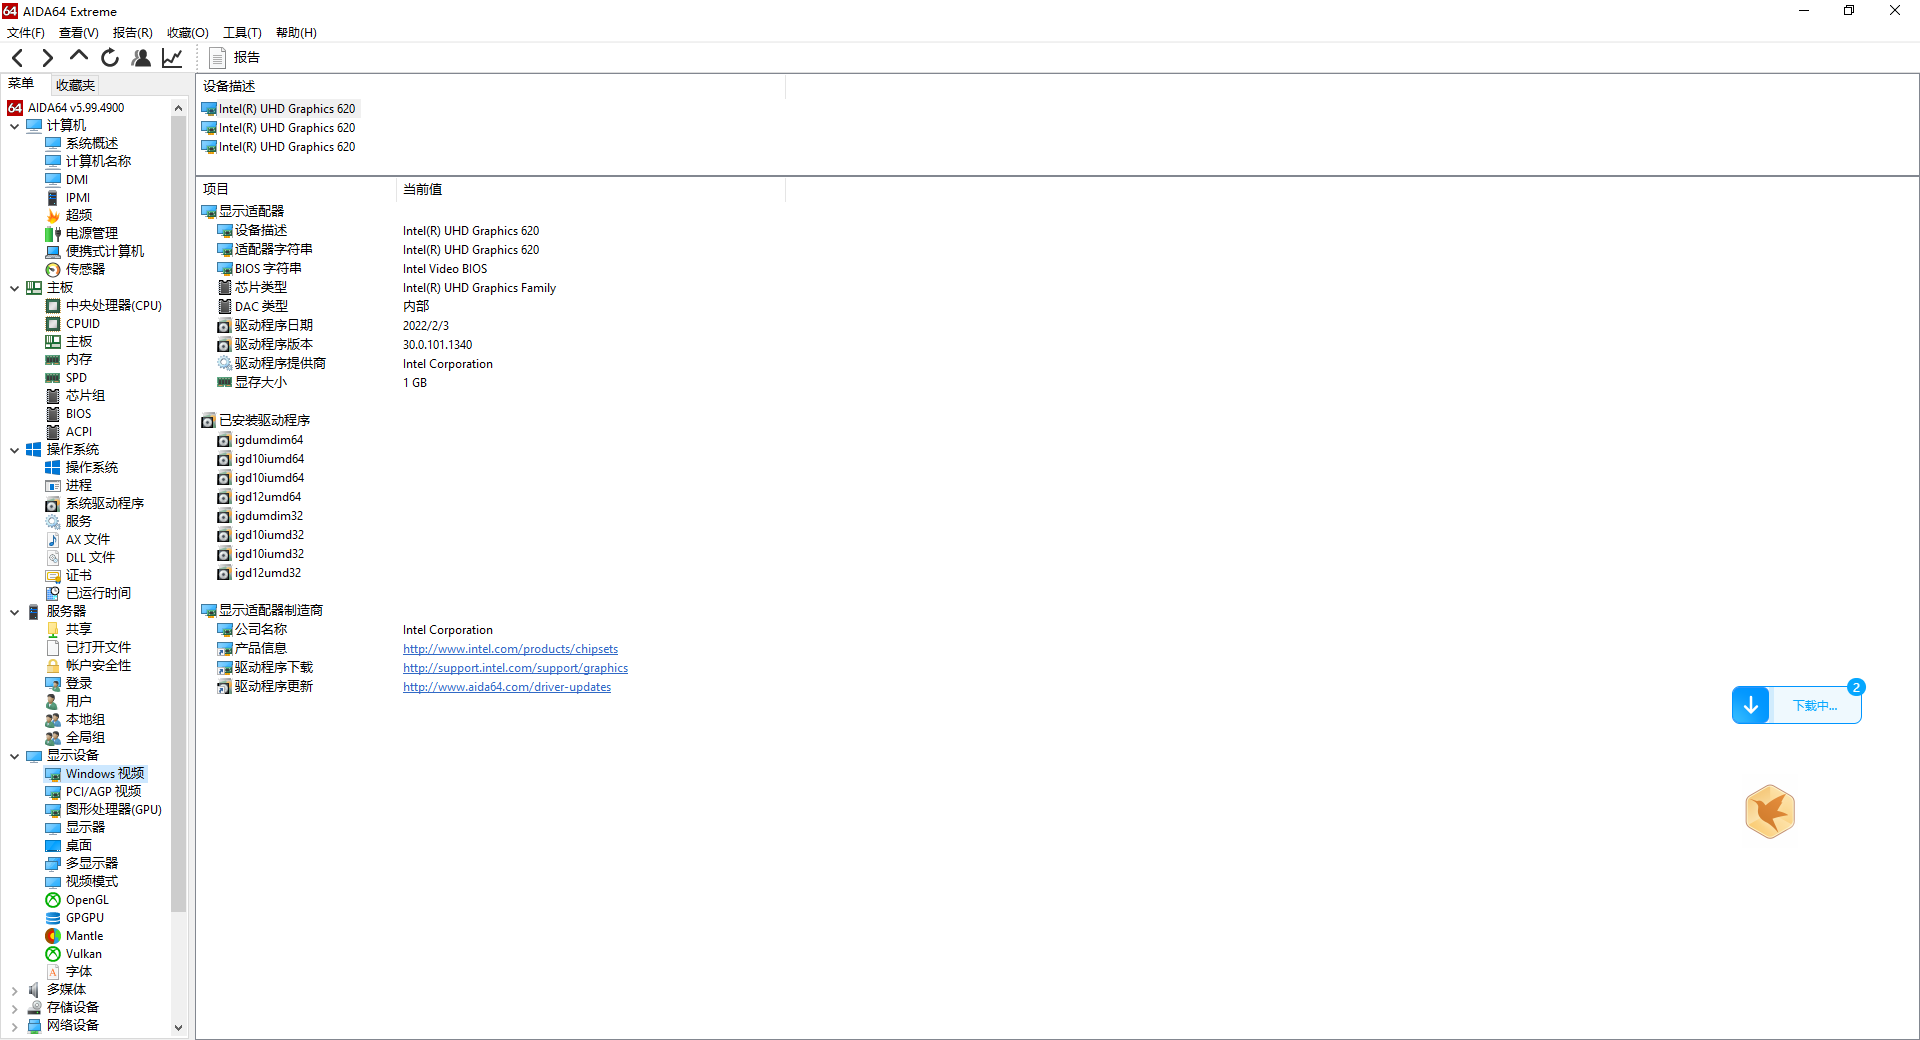This screenshot has width=1920, height=1040.
Task: Select the DLL 文件 icon item
Action: [x=80, y=558]
